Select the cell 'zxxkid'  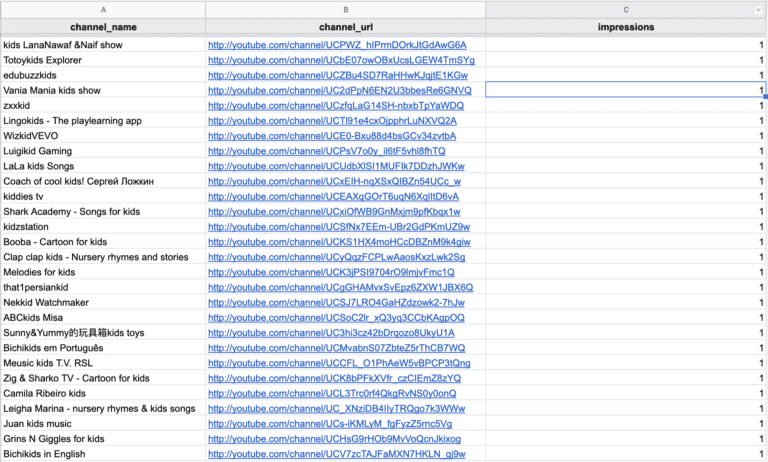[x=103, y=106]
